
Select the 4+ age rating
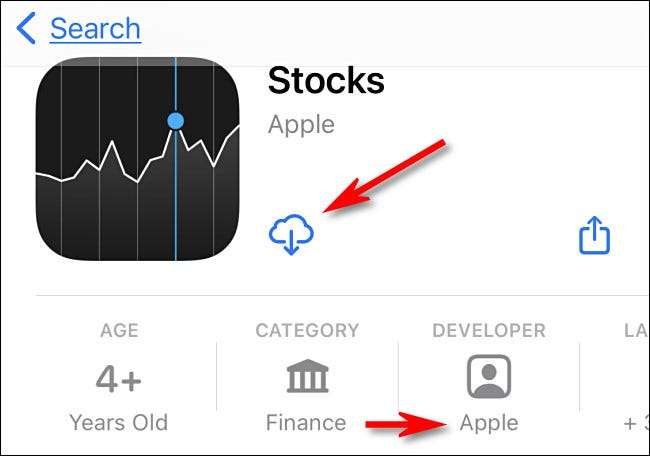click(119, 378)
